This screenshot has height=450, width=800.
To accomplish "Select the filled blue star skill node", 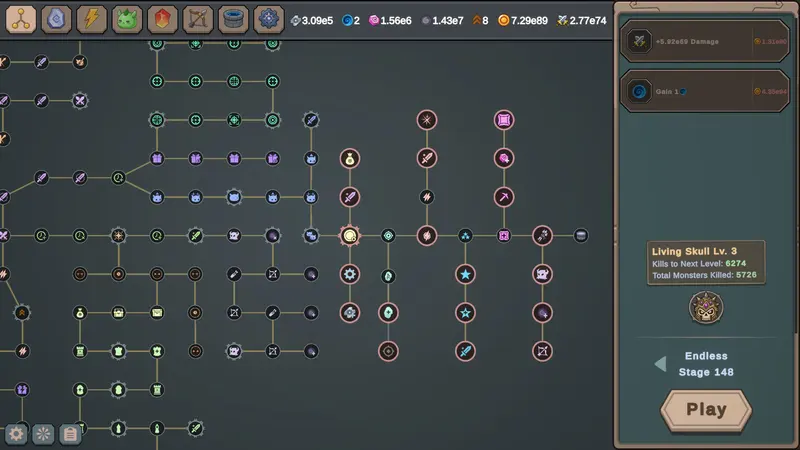I will (x=465, y=274).
